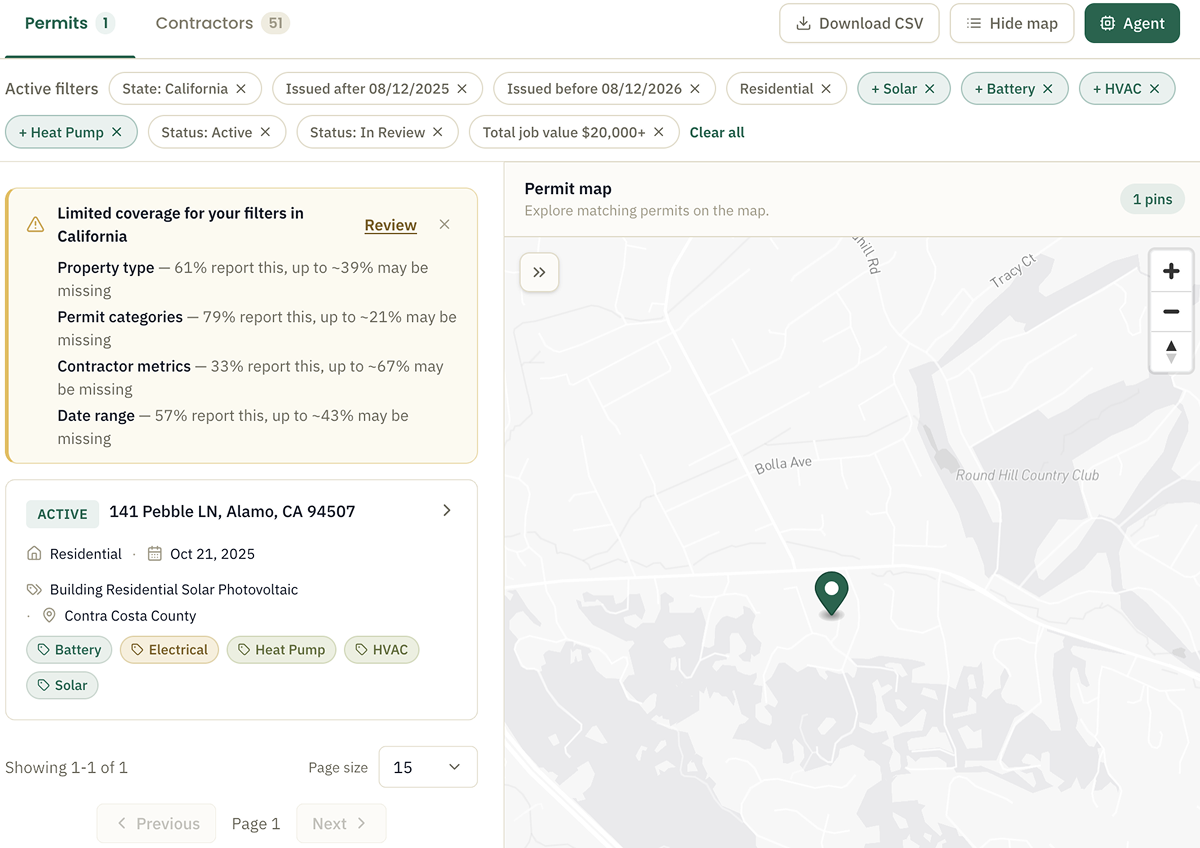Dismiss the limited coverage warning
The width and height of the screenshot is (1200, 848).
click(x=445, y=224)
